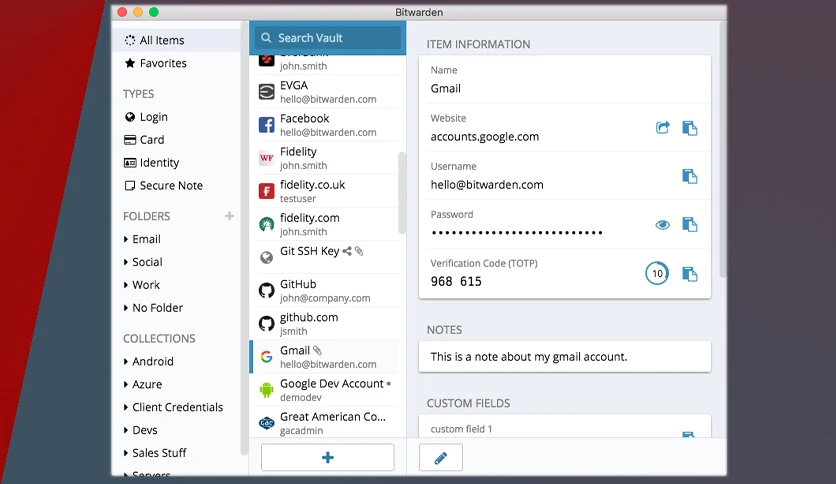The height and width of the screenshot is (484, 836).
Task: Open the fidelity.co.uk testuser entry
Action: pos(327,191)
